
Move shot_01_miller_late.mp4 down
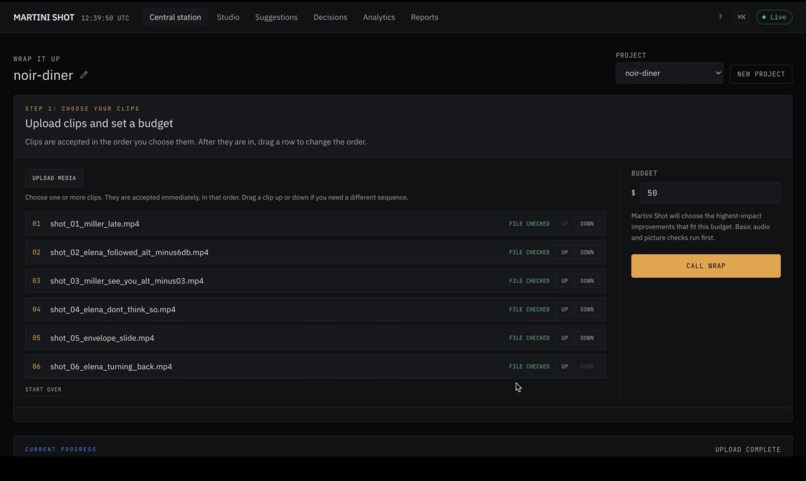[587, 224]
